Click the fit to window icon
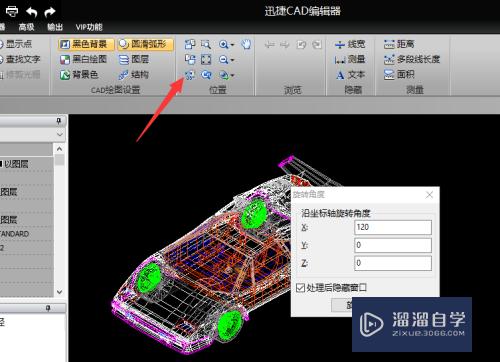Image resolution: width=500 pixels, height=362 pixels. click(x=206, y=60)
